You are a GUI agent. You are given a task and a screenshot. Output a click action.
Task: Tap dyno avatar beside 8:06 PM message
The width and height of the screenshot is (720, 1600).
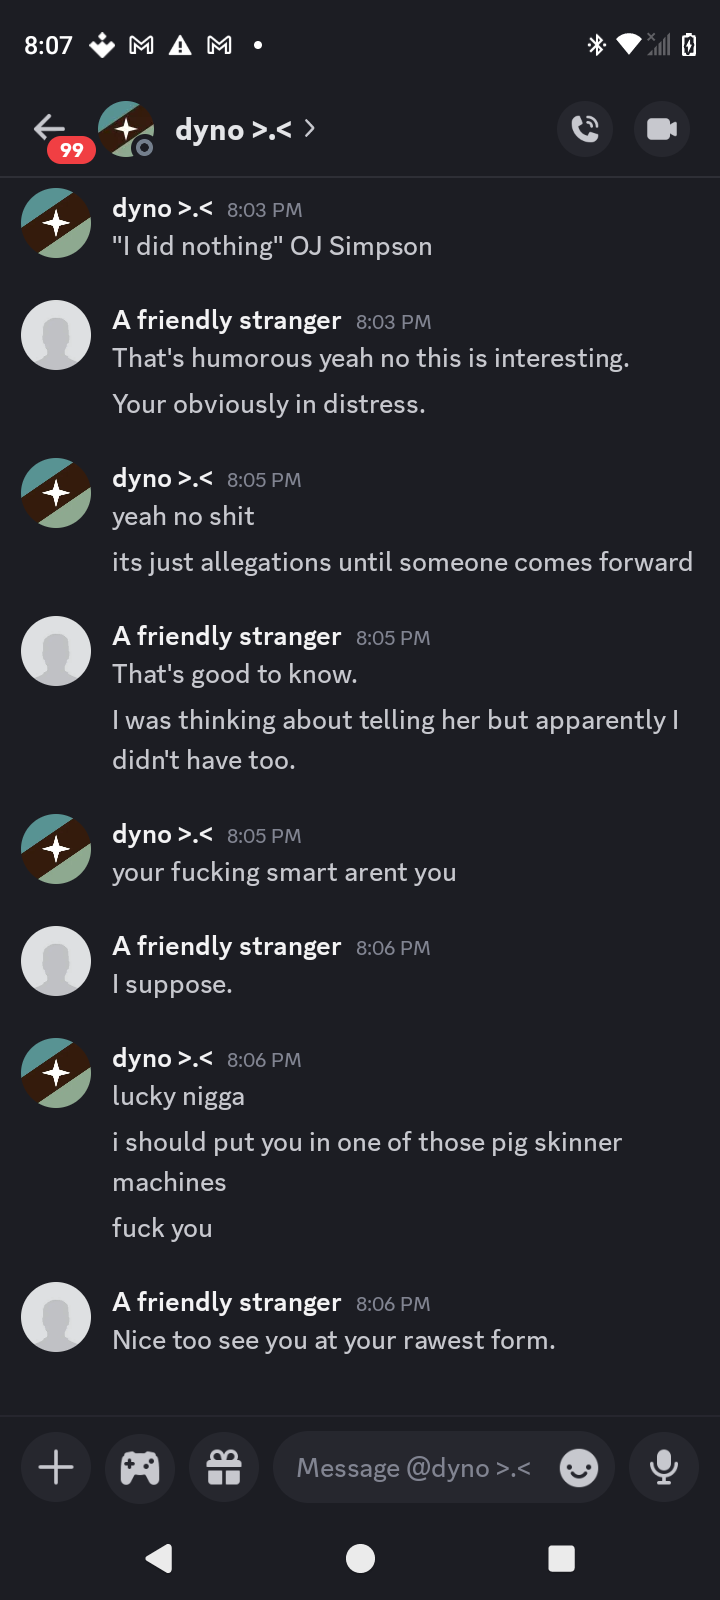(56, 1073)
